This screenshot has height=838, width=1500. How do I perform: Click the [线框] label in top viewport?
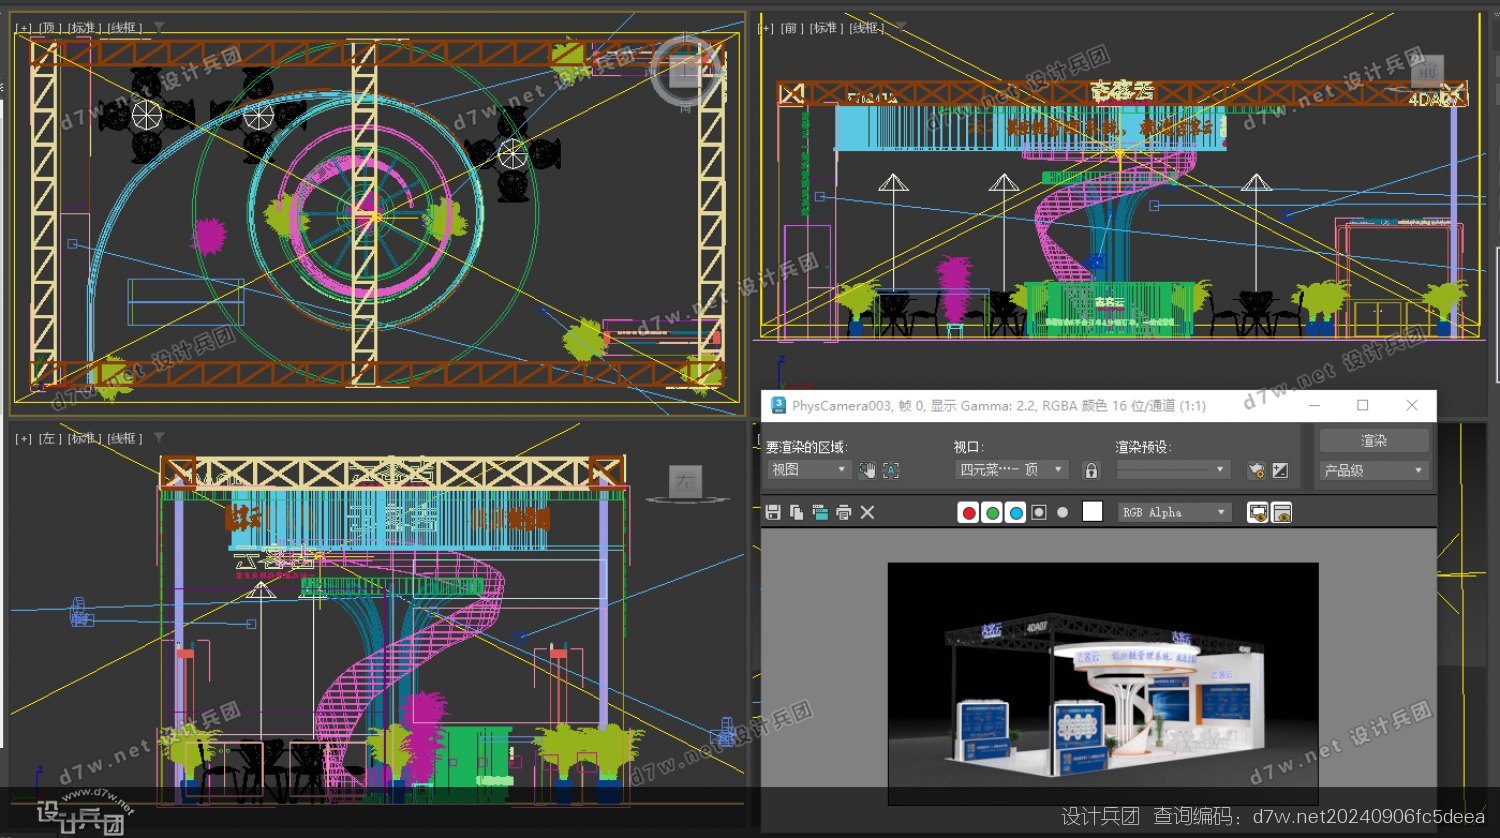(125, 28)
